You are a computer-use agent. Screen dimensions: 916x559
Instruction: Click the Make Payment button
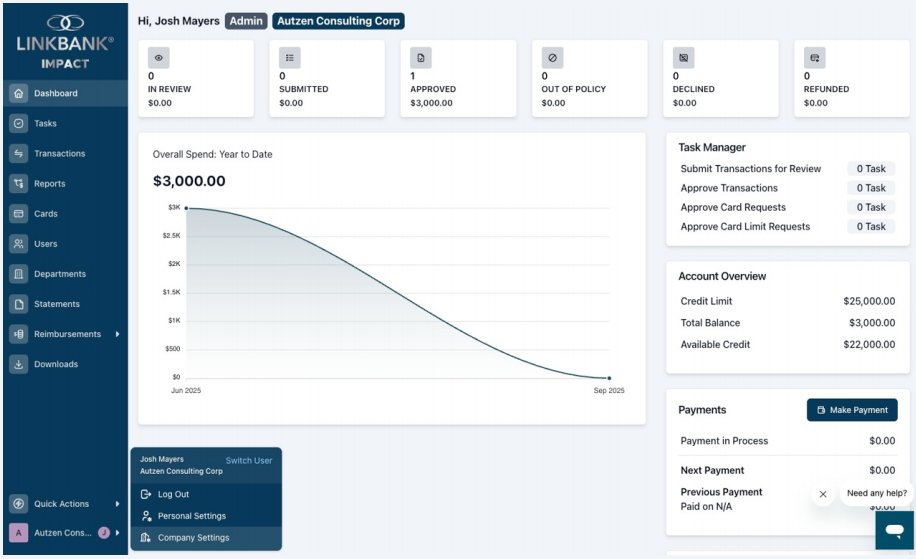[x=852, y=410]
